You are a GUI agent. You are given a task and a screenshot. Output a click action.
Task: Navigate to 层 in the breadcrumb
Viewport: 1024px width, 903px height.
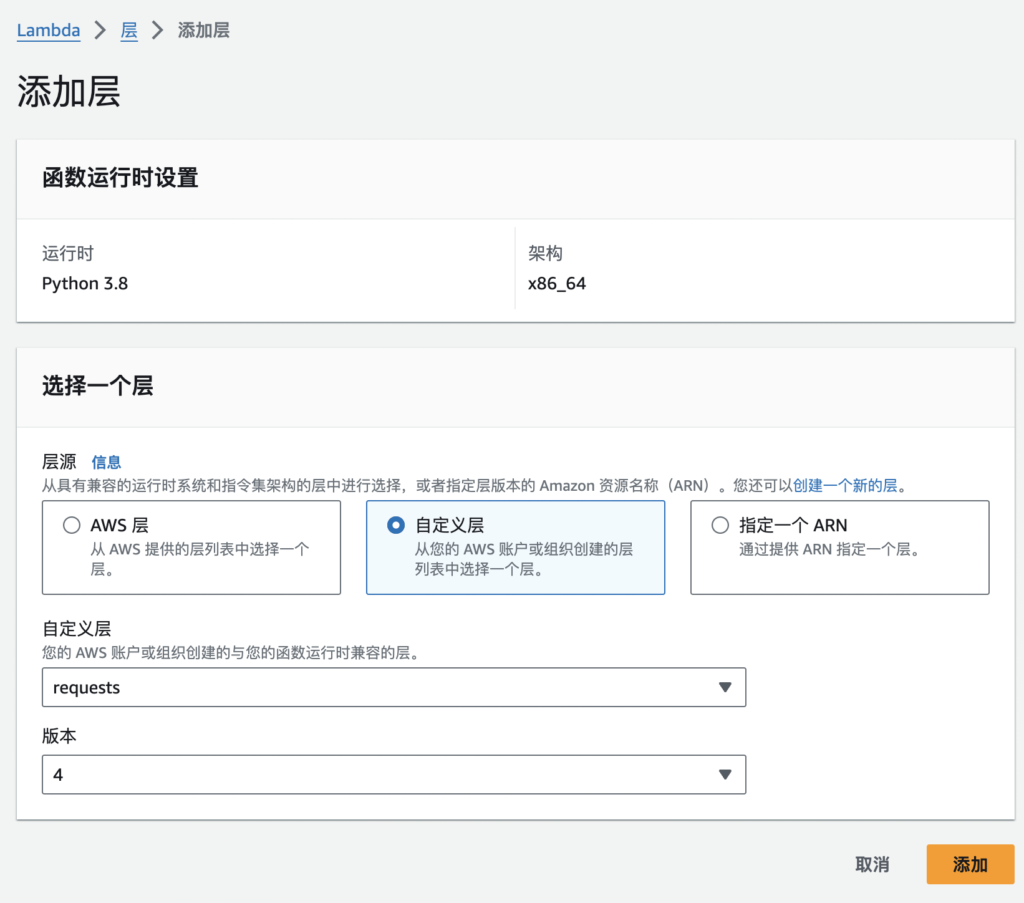click(x=129, y=31)
